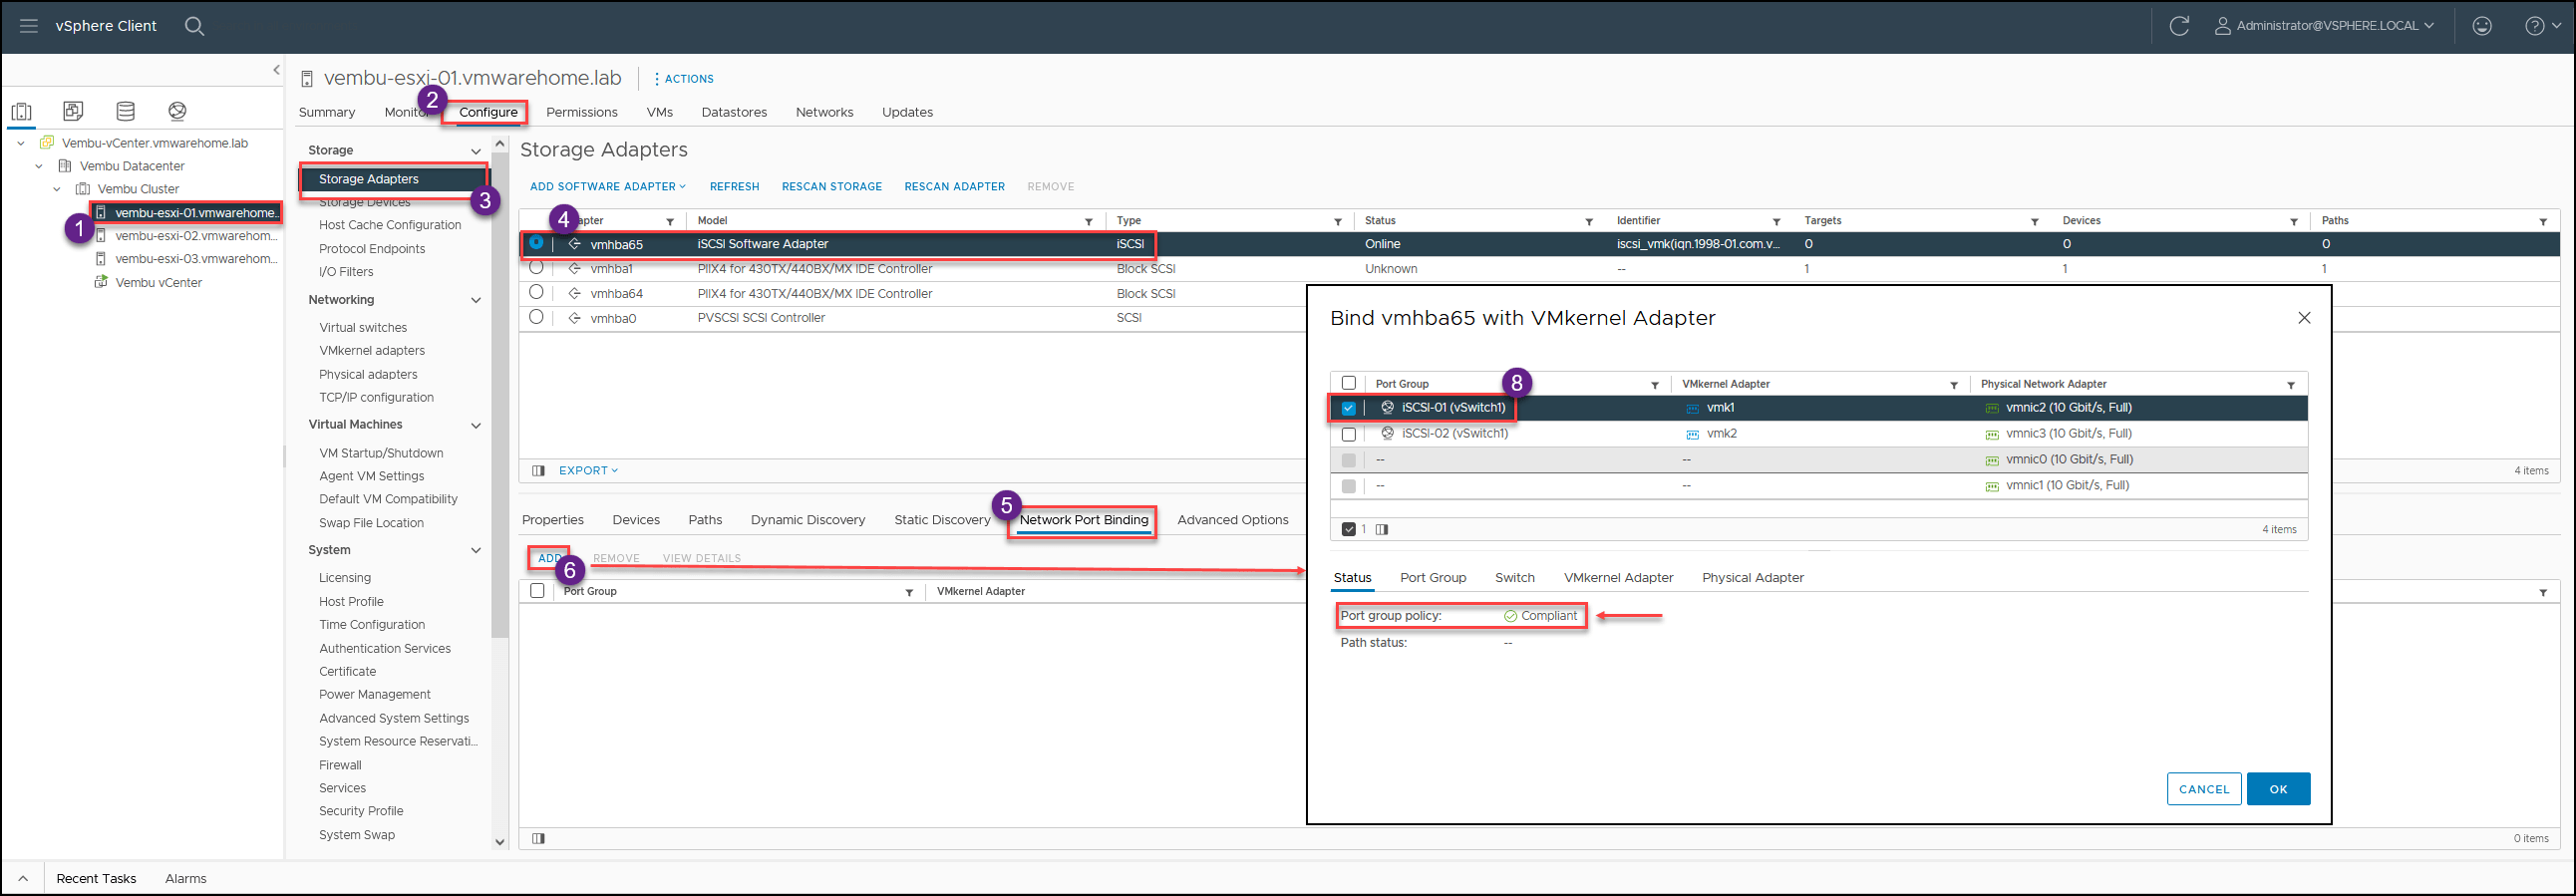Viewport: 2576px width, 896px height.
Task: Collapse the System settings section
Action: [476, 550]
